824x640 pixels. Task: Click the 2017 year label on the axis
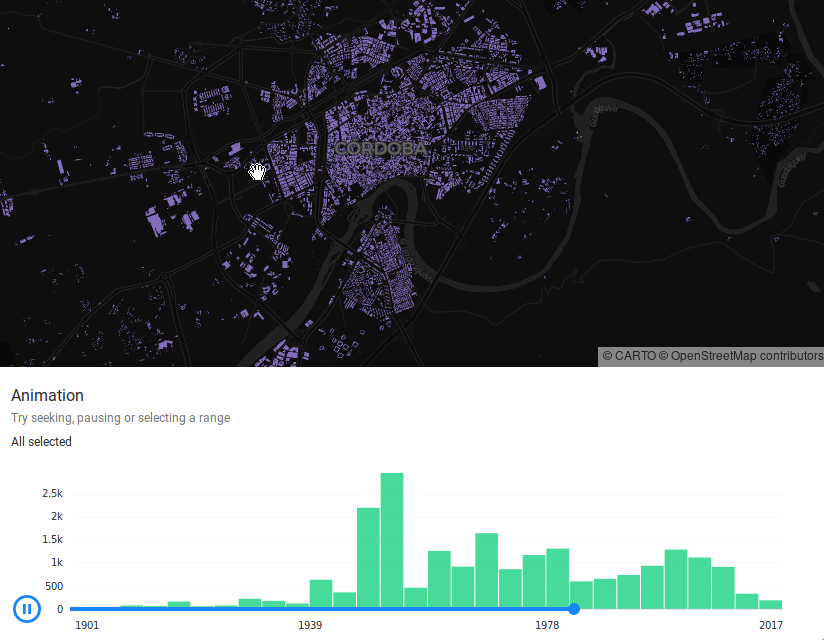pos(770,625)
